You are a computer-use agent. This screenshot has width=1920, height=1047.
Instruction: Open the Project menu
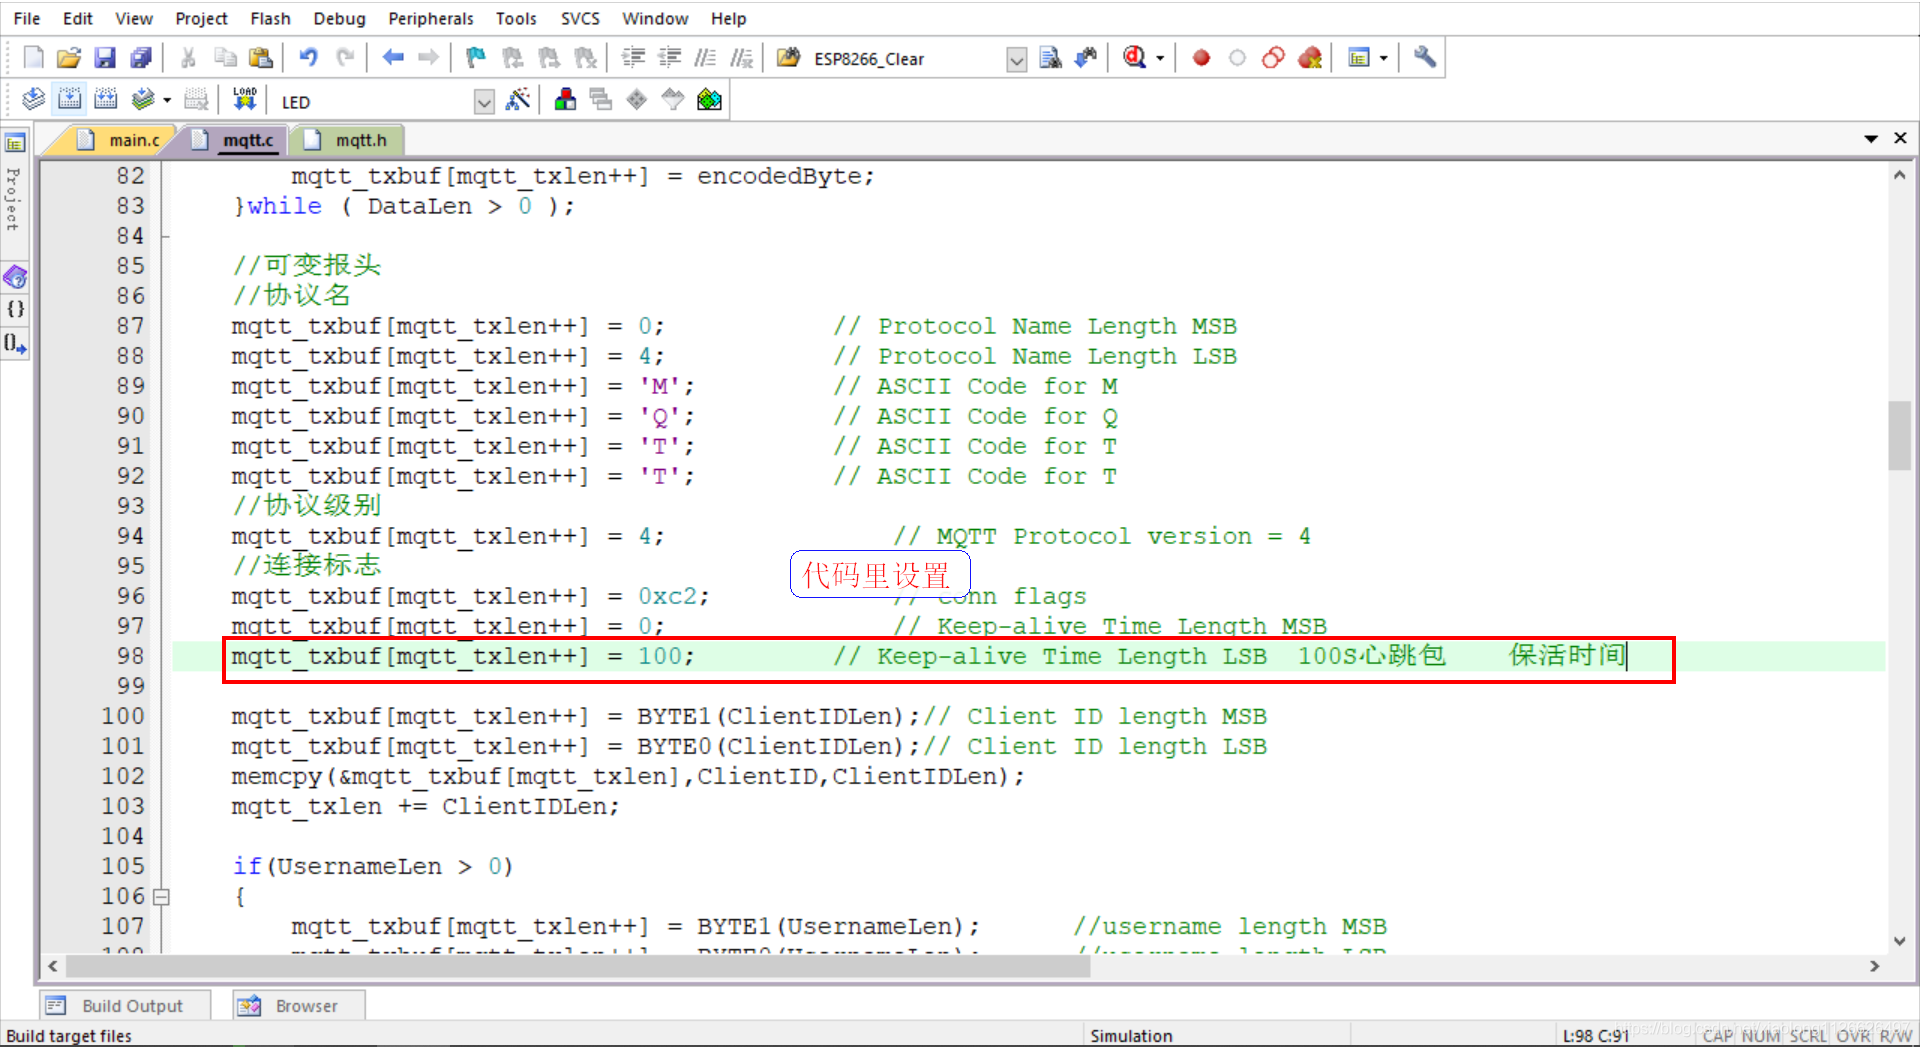pyautogui.click(x=201, y=18)
